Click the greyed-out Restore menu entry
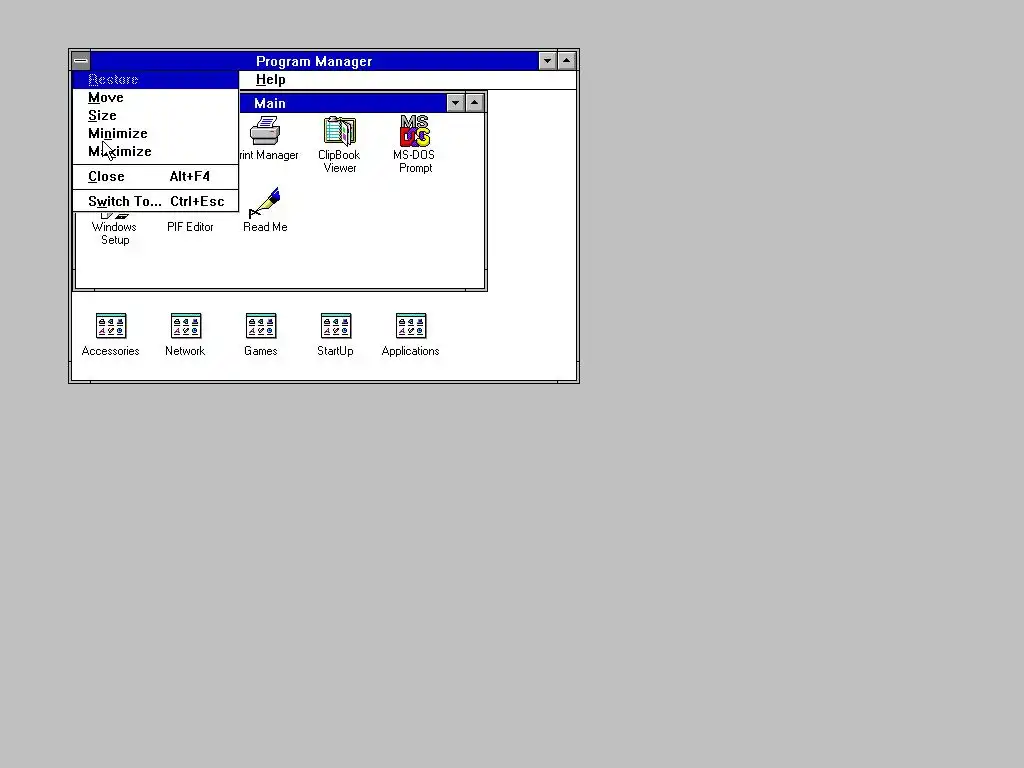1024x768 pixels. (x=155, y=80)
